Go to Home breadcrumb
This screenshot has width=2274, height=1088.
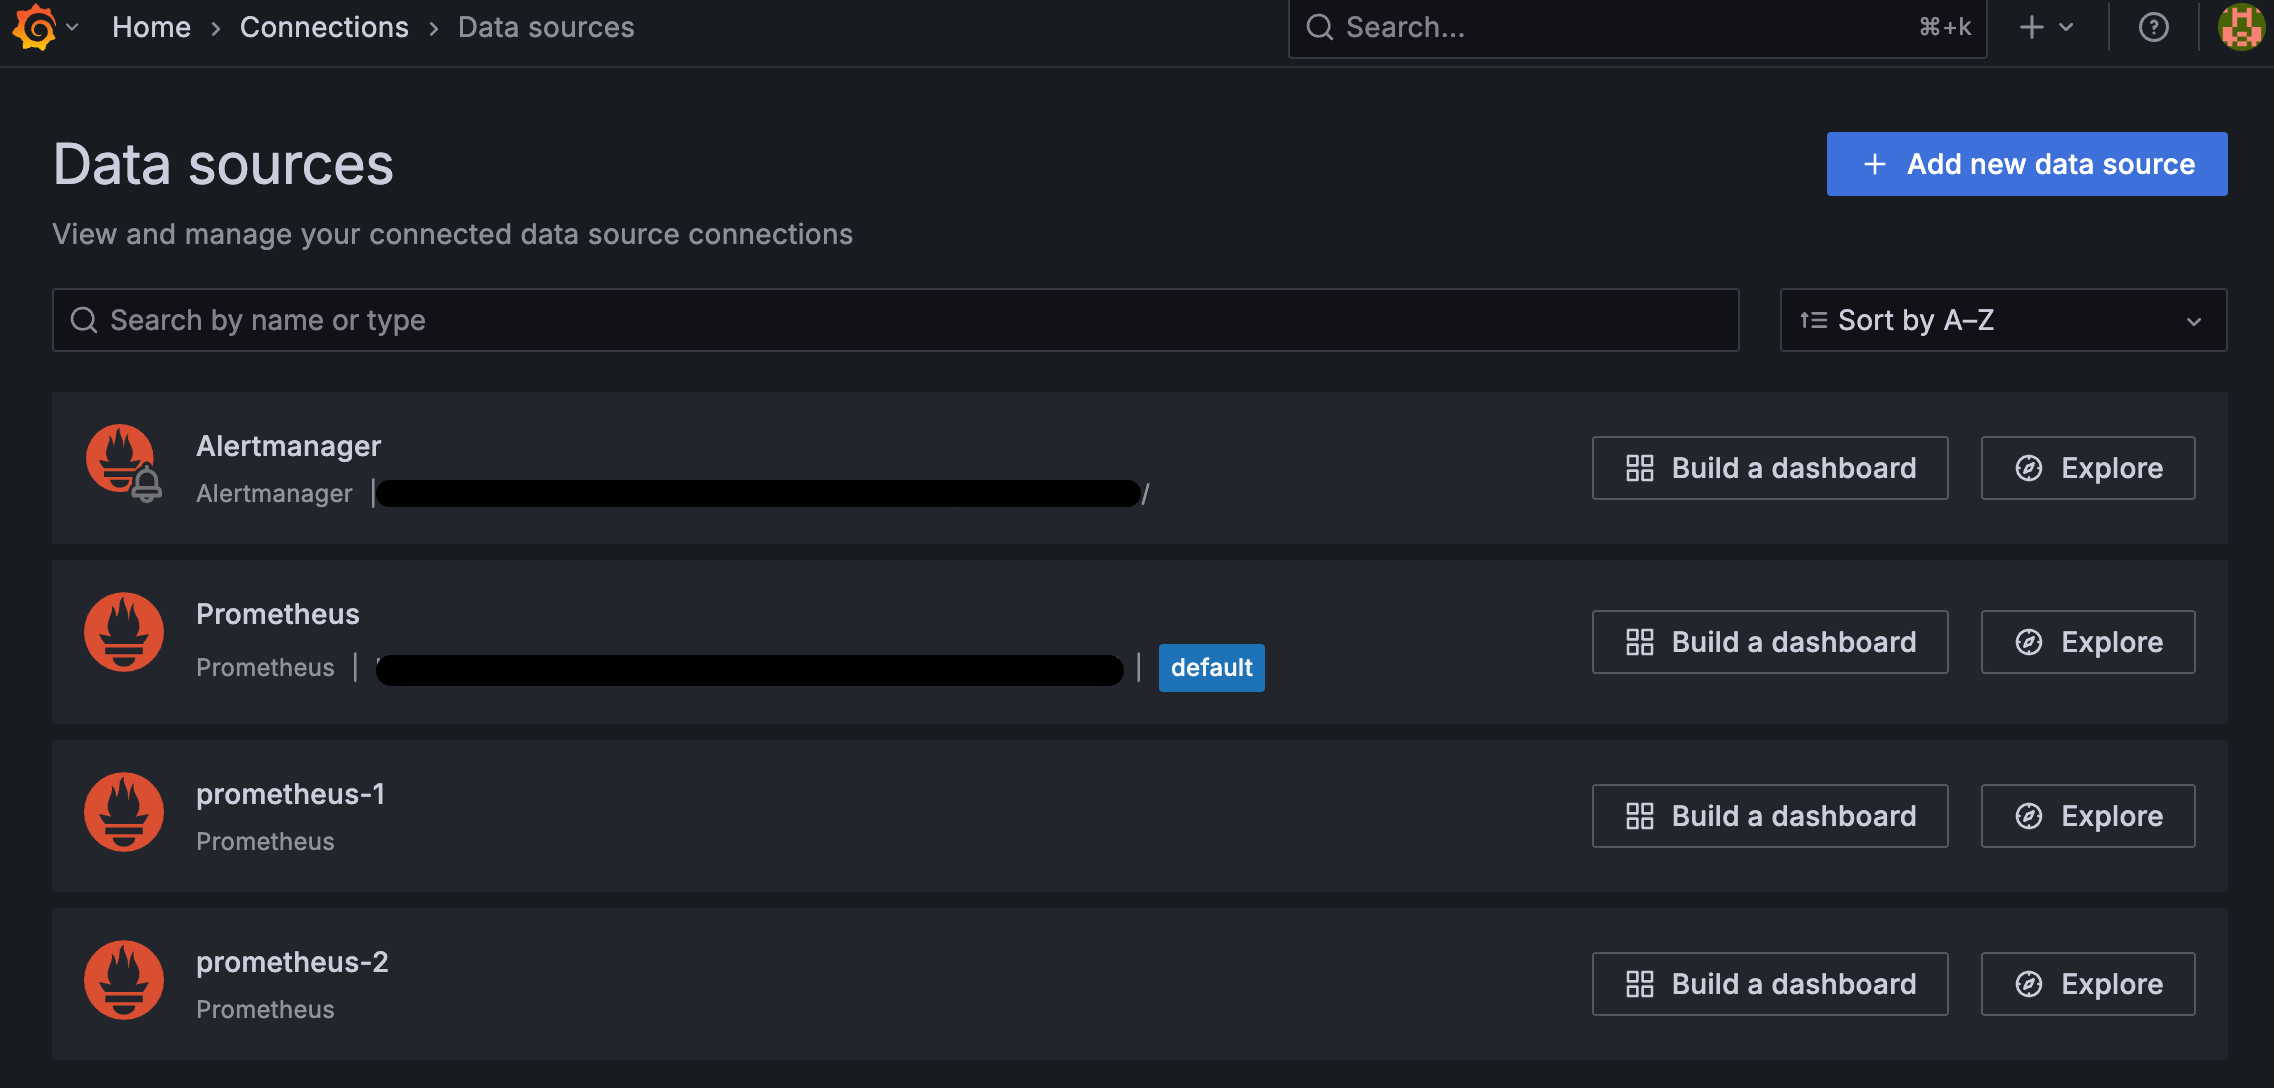click(151, 27)
